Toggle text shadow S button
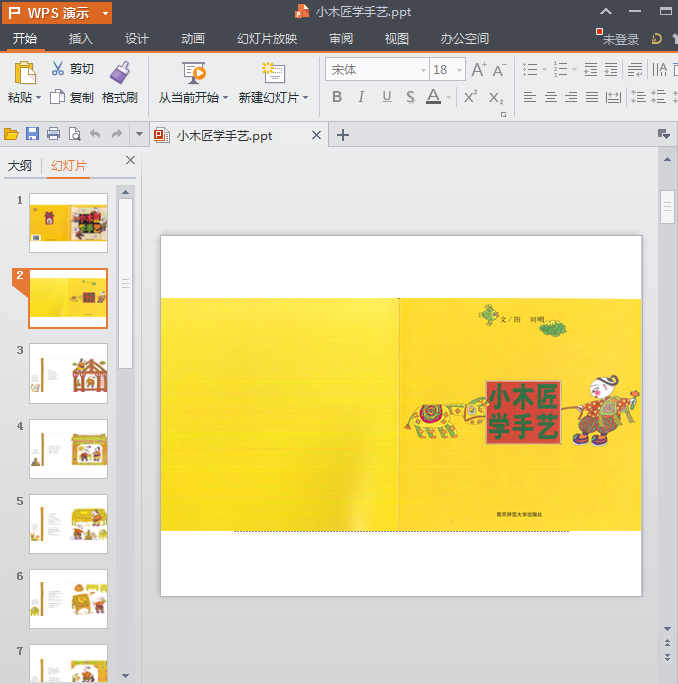Screen dimensions: 678x684 pos(410,97)
